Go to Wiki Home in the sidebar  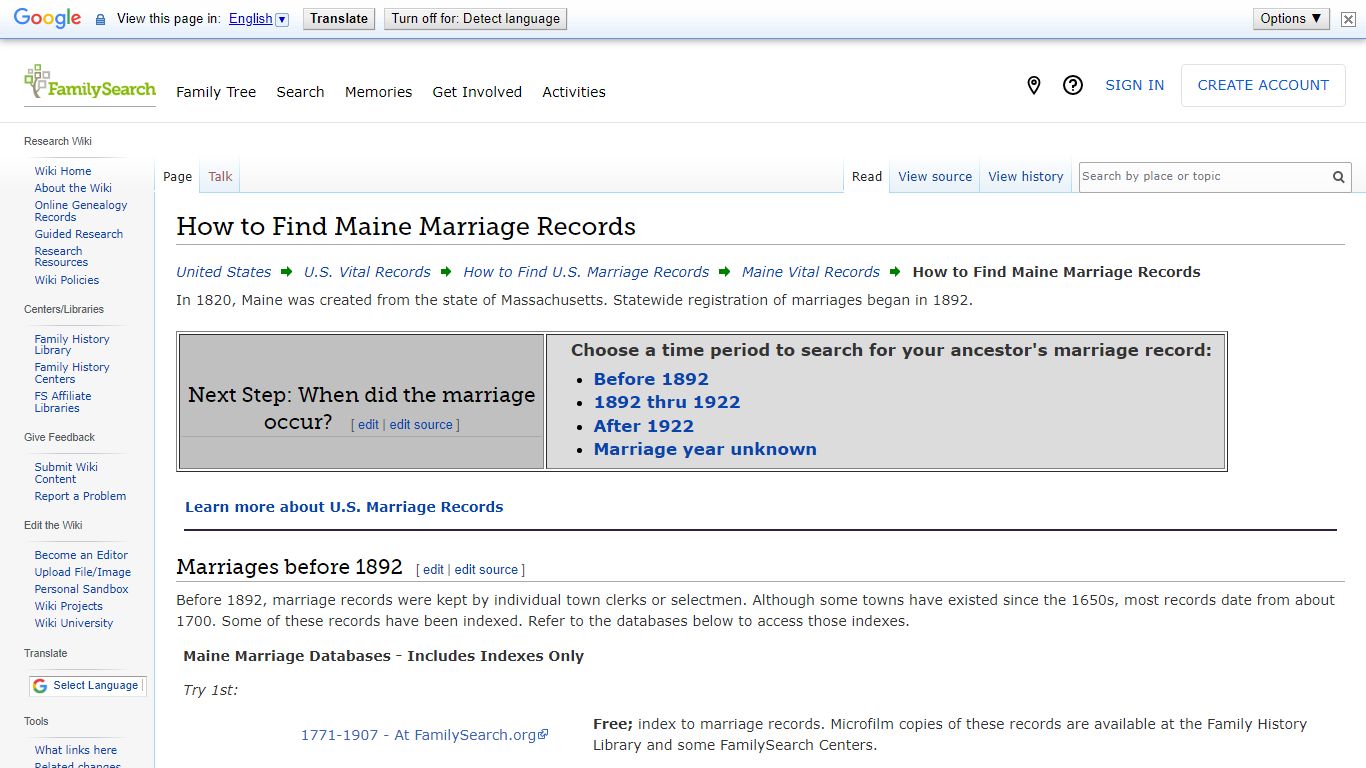[x=63, y=171]
